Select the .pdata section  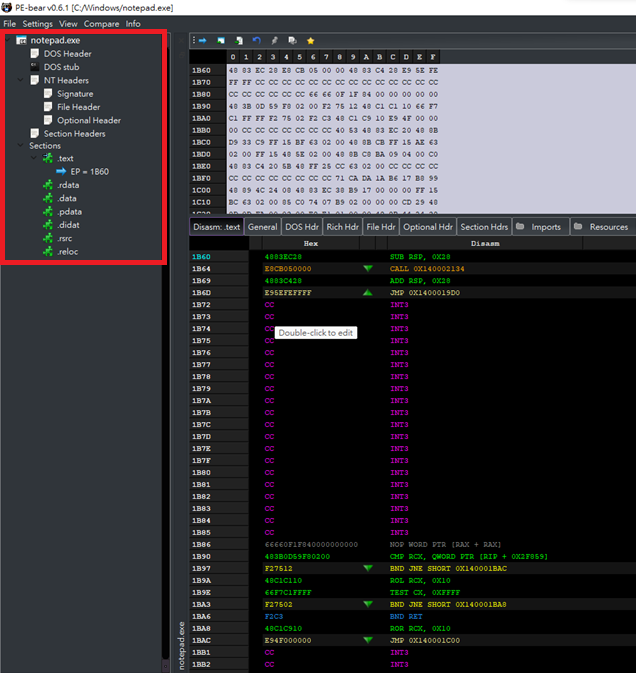pyautogui.click(x=69, y=212)
